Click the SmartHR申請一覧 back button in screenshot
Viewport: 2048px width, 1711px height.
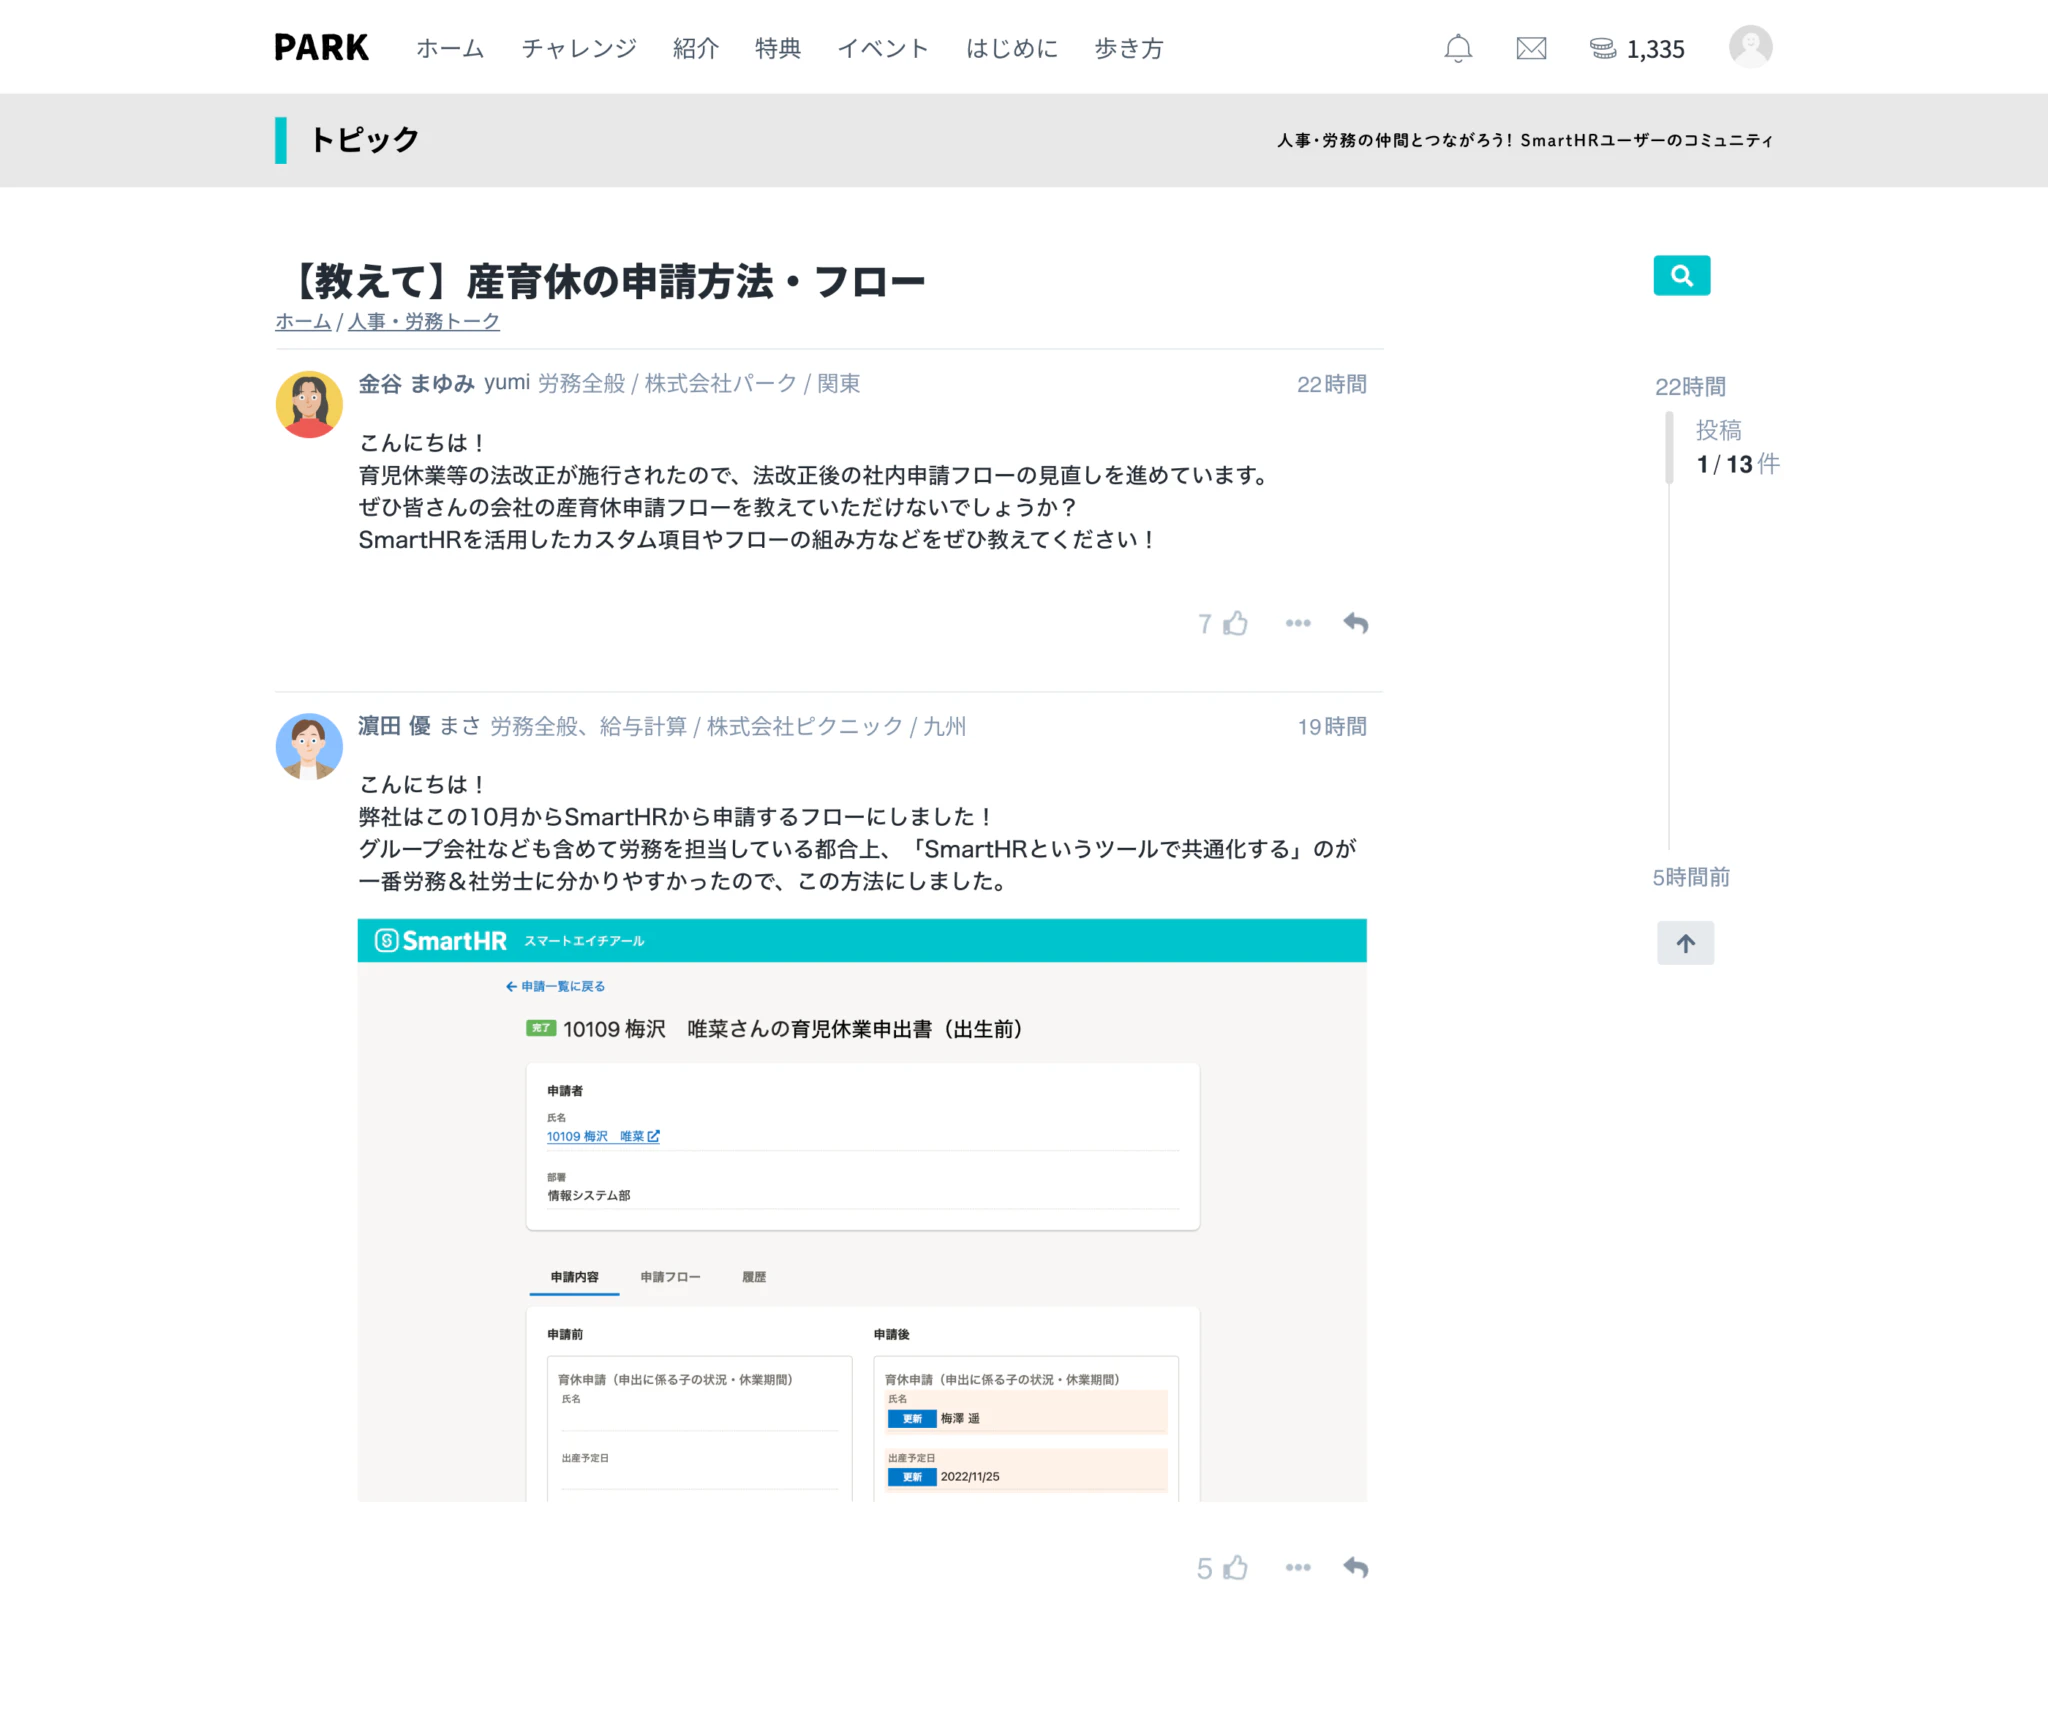click(x=555, y=986)
